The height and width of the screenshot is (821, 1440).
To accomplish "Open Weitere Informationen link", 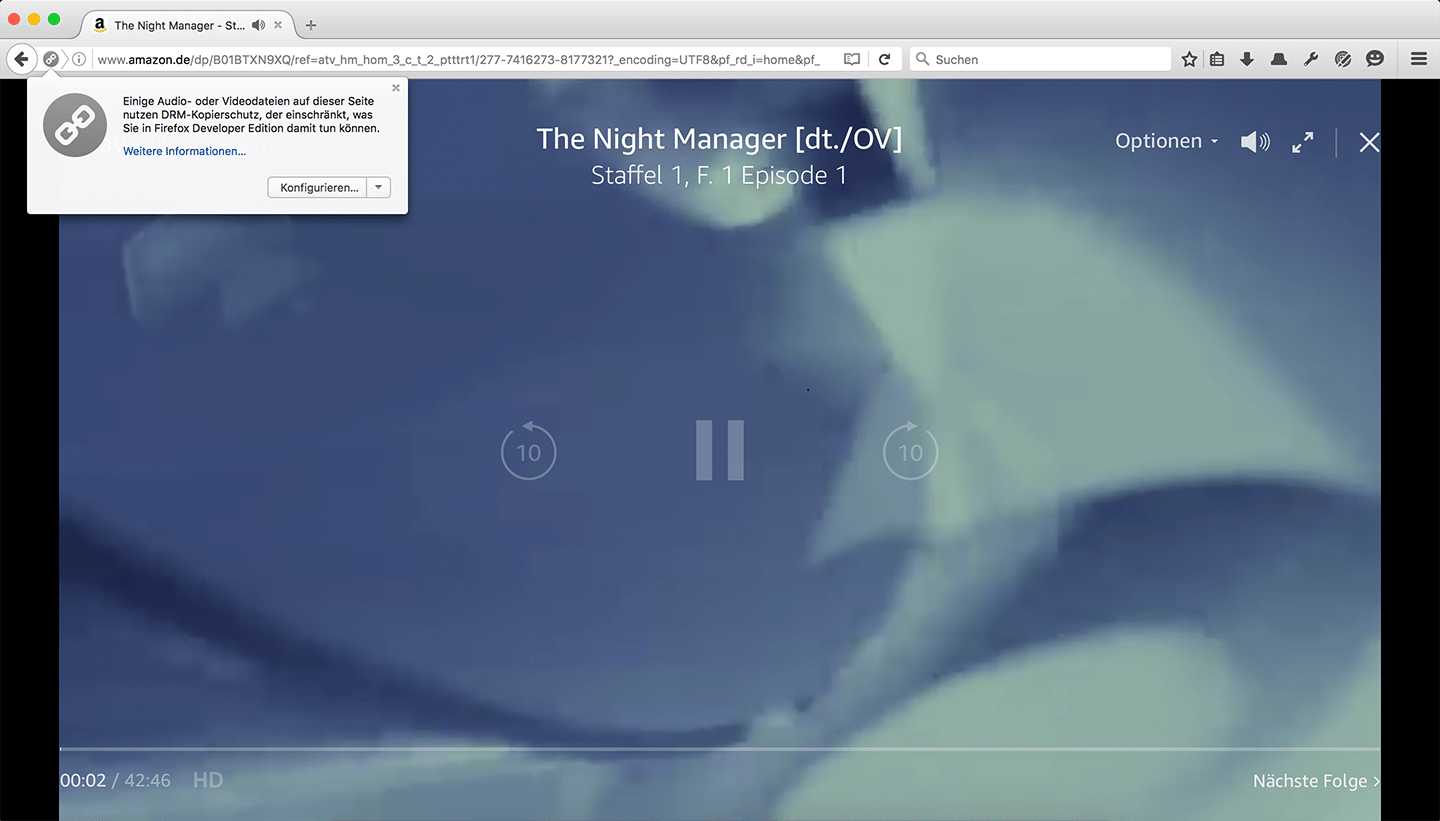I will [x=184, y=151].
